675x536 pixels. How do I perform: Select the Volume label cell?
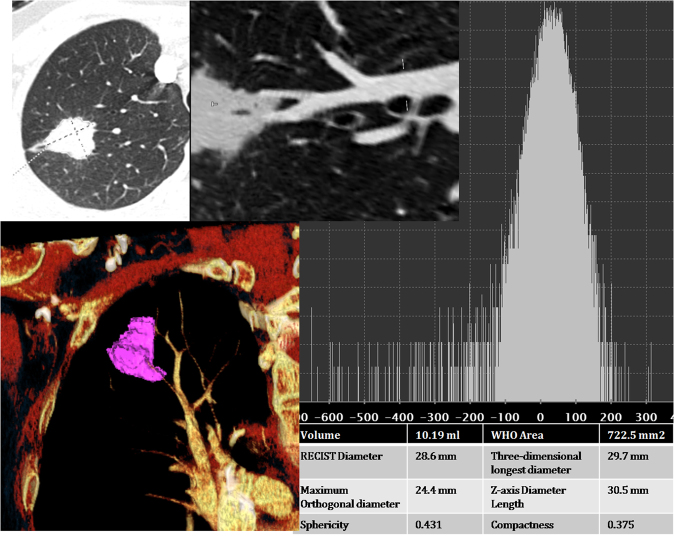[x=322, y=435]
